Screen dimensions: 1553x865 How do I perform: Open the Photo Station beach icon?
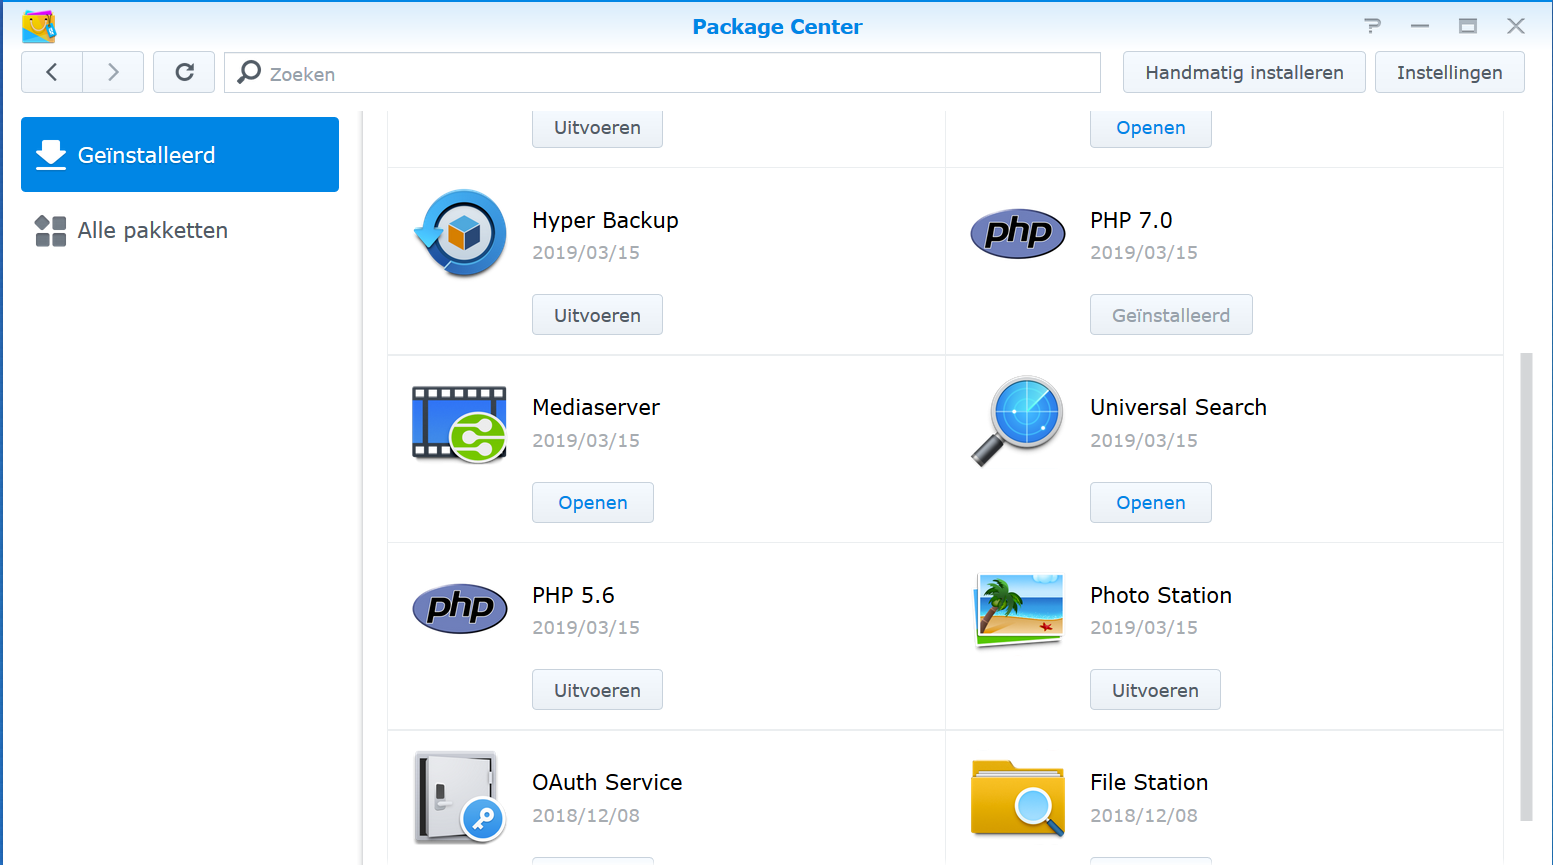(1017, 609)
